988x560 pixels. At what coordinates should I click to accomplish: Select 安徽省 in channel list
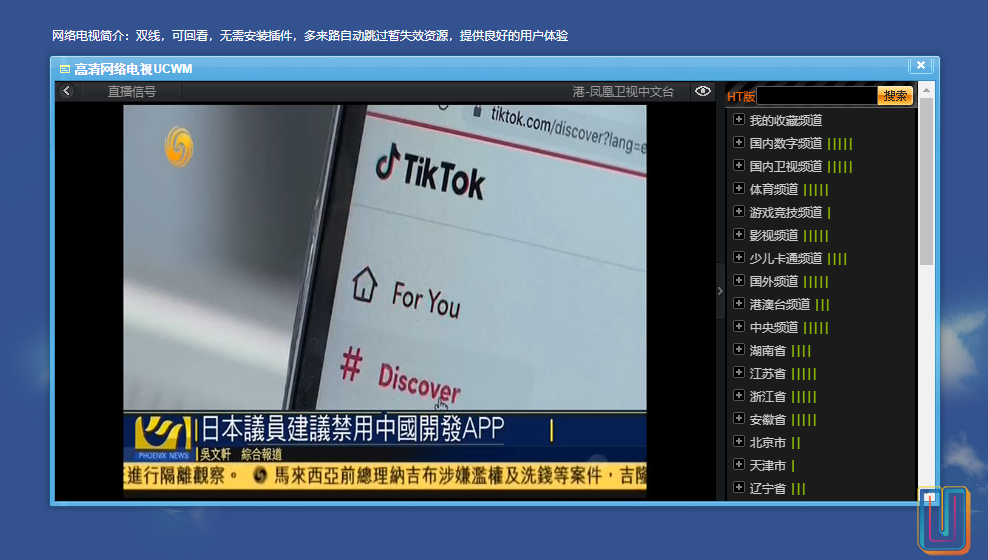click(767, 420)
